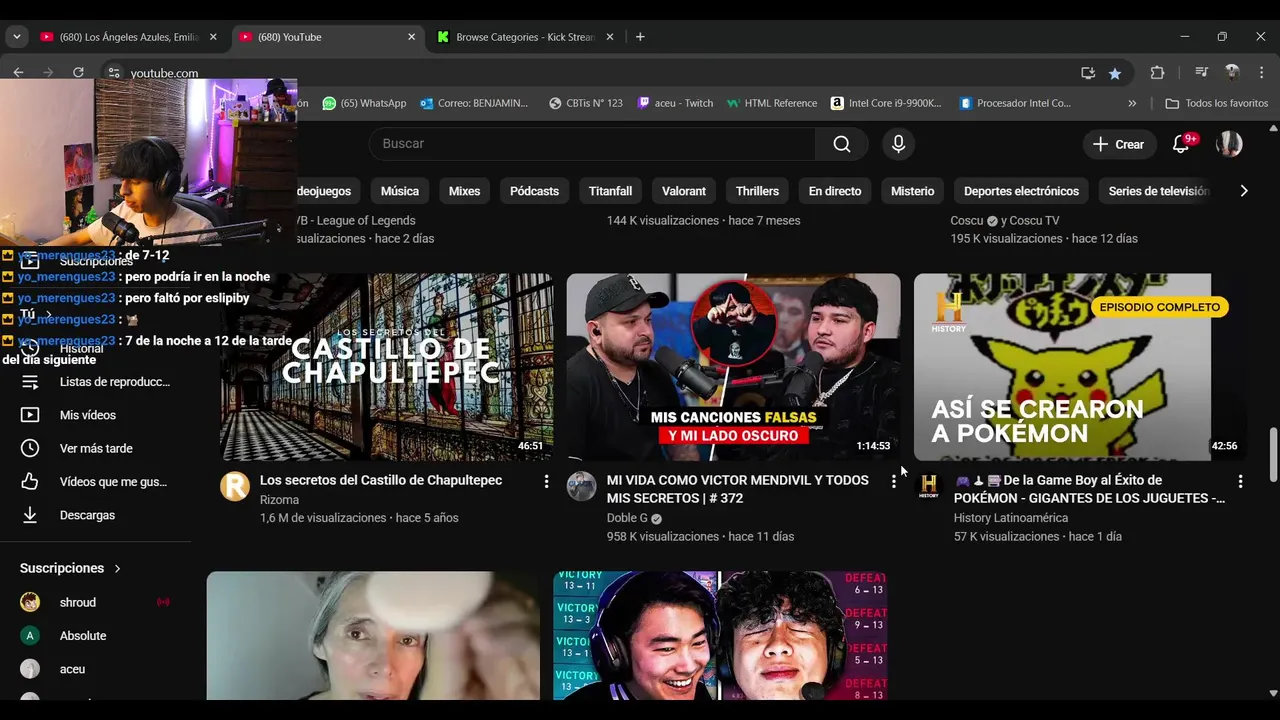Open the media controls icon in Chrome toolbar
Image resolution: width=1280 pixels, height=720 pixels.
pyautogui.click(x=1202, y=73)
